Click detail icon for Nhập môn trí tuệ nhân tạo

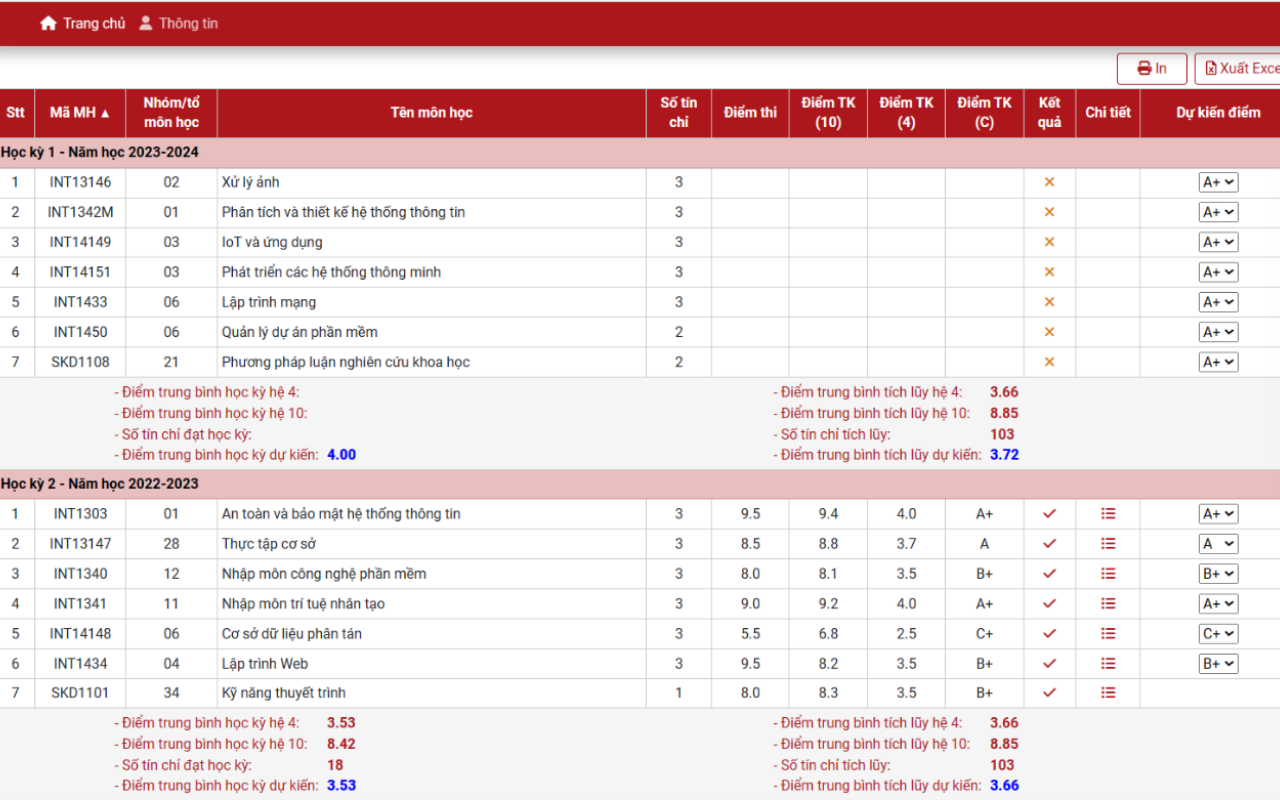click(x=1108, y=604)
